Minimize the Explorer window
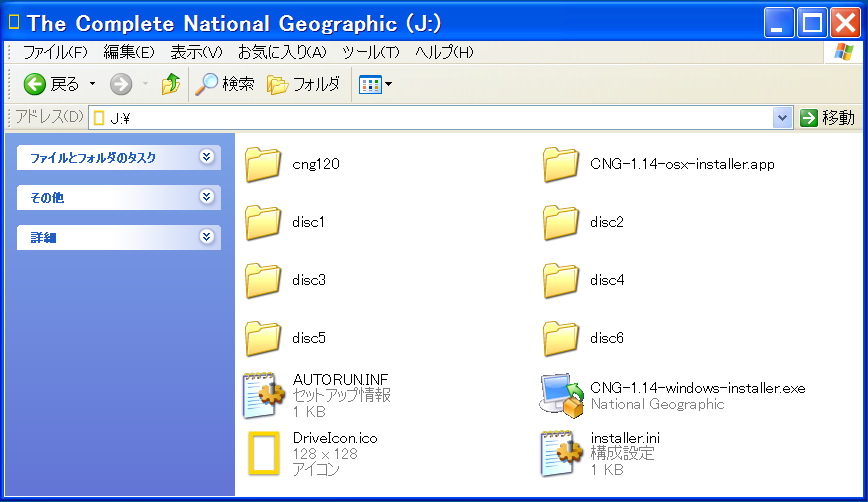The height and width of the screenshot is (502, 868). click(x=778, y=23)
